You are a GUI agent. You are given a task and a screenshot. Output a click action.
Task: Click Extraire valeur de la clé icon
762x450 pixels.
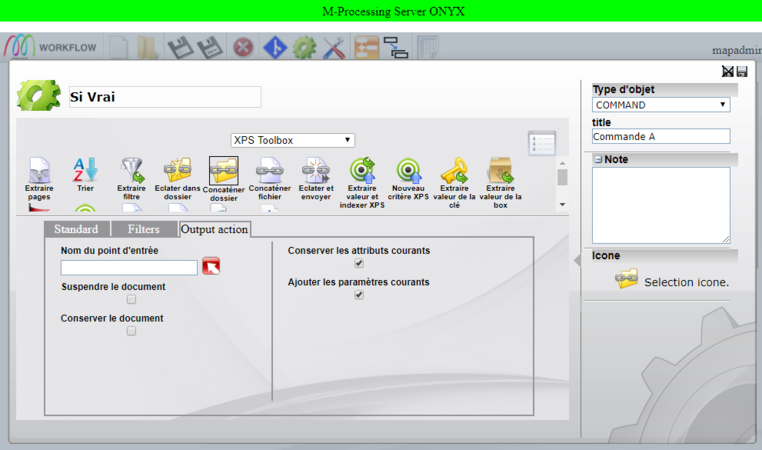coord(454,170)
